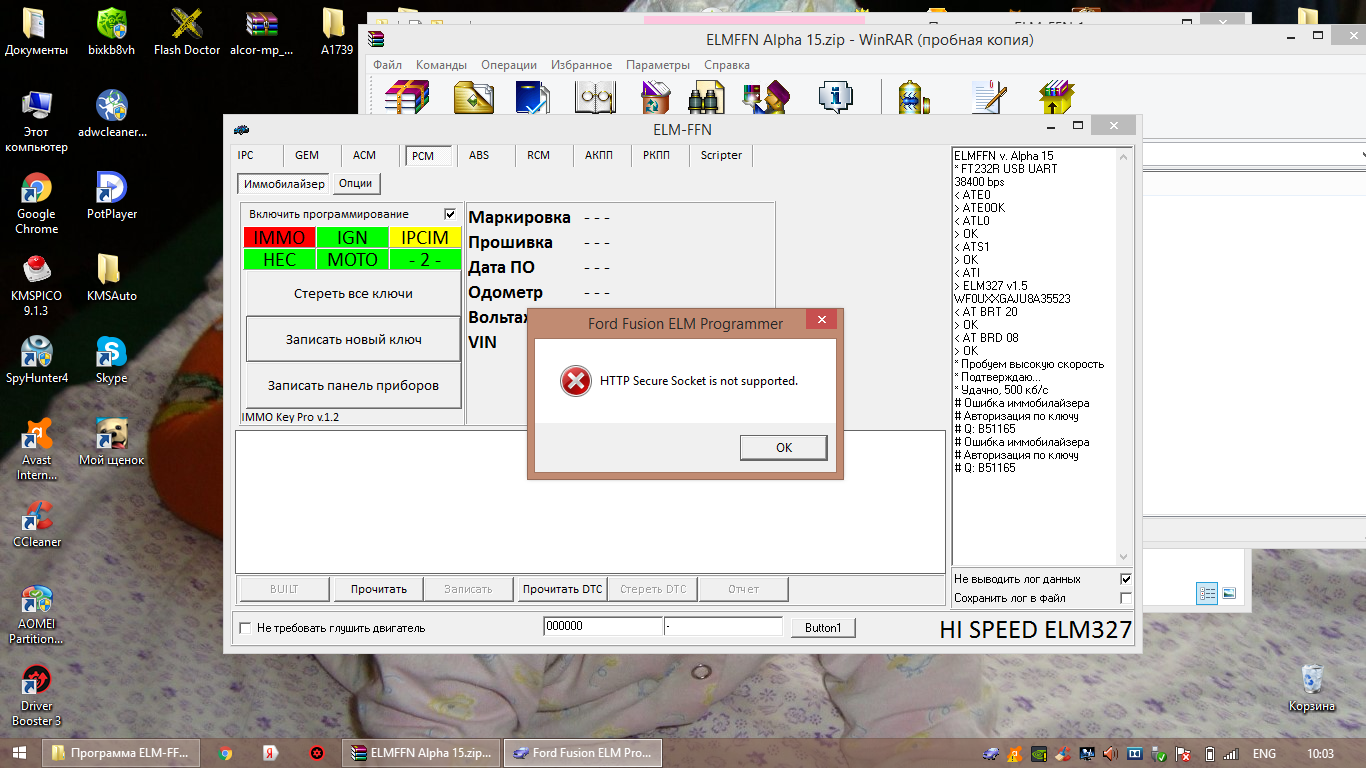Select the AOMEI Partition desktop icon
1366x768 pixels.
click(37, 614)
